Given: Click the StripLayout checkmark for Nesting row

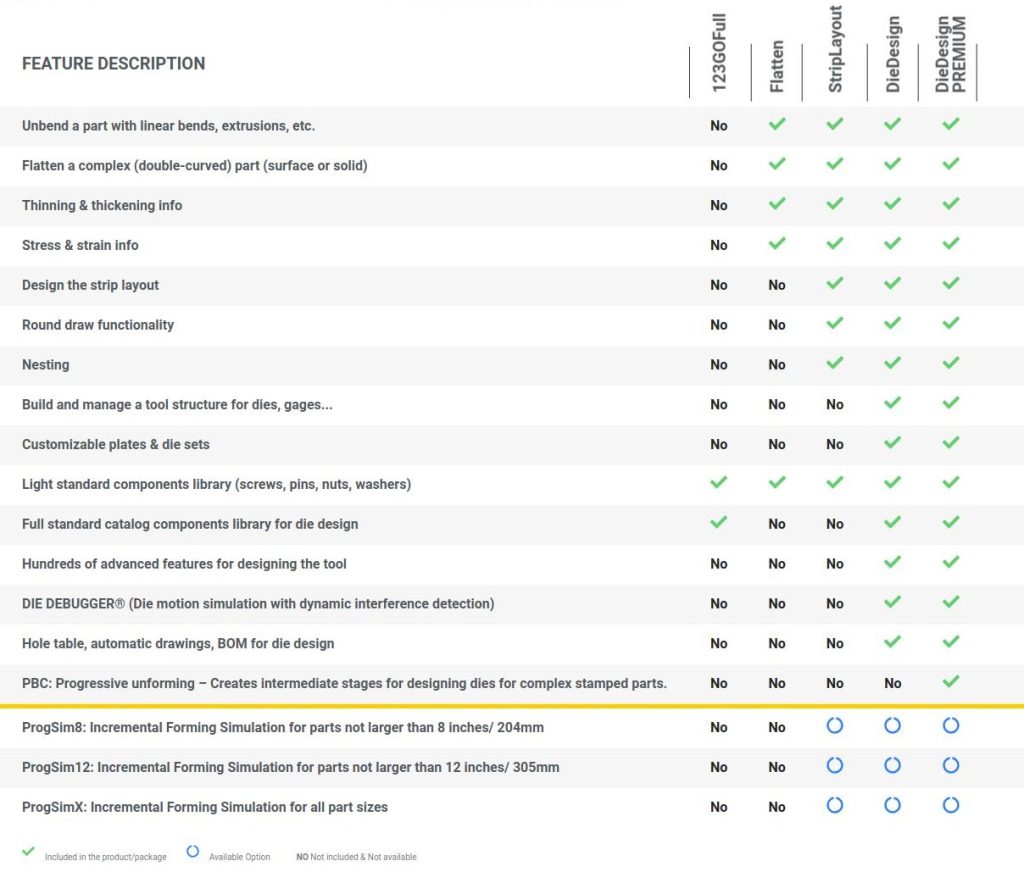Looking at the screenshot, I should [x=835, y=363].
